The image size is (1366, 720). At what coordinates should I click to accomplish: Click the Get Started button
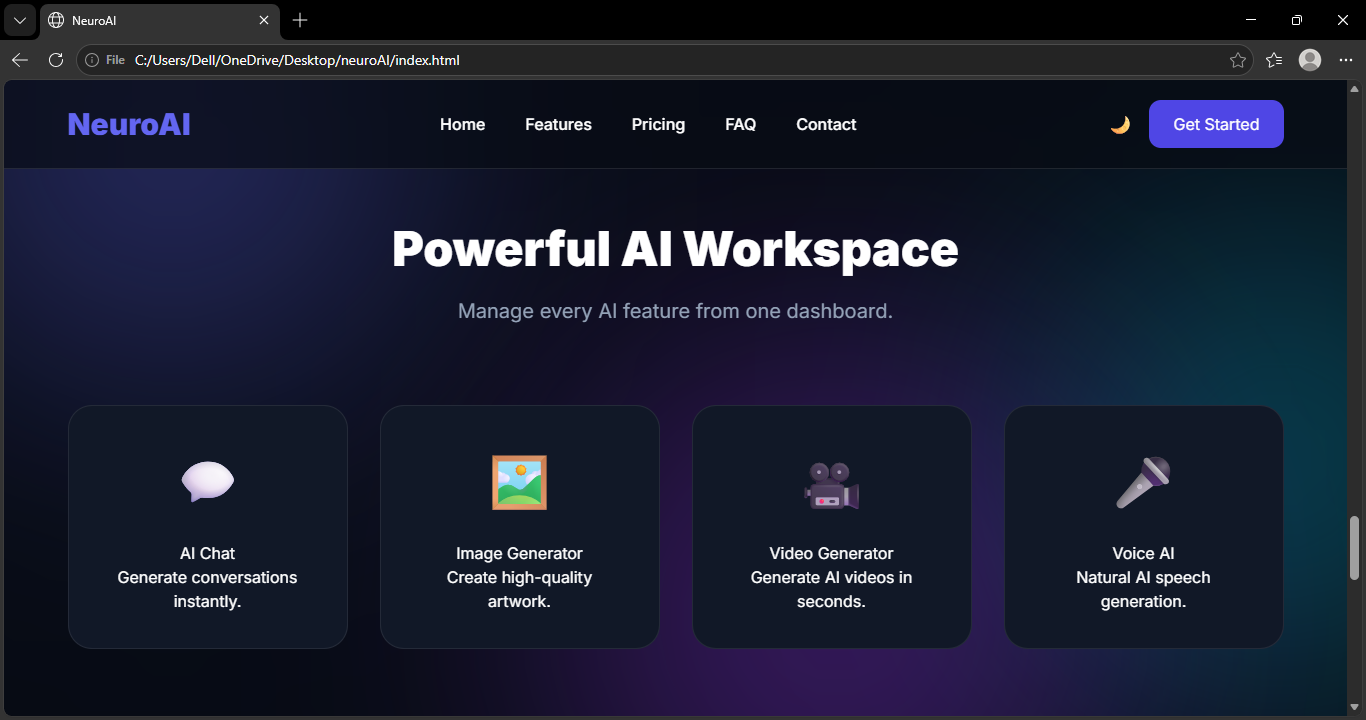coord(1216,124)
